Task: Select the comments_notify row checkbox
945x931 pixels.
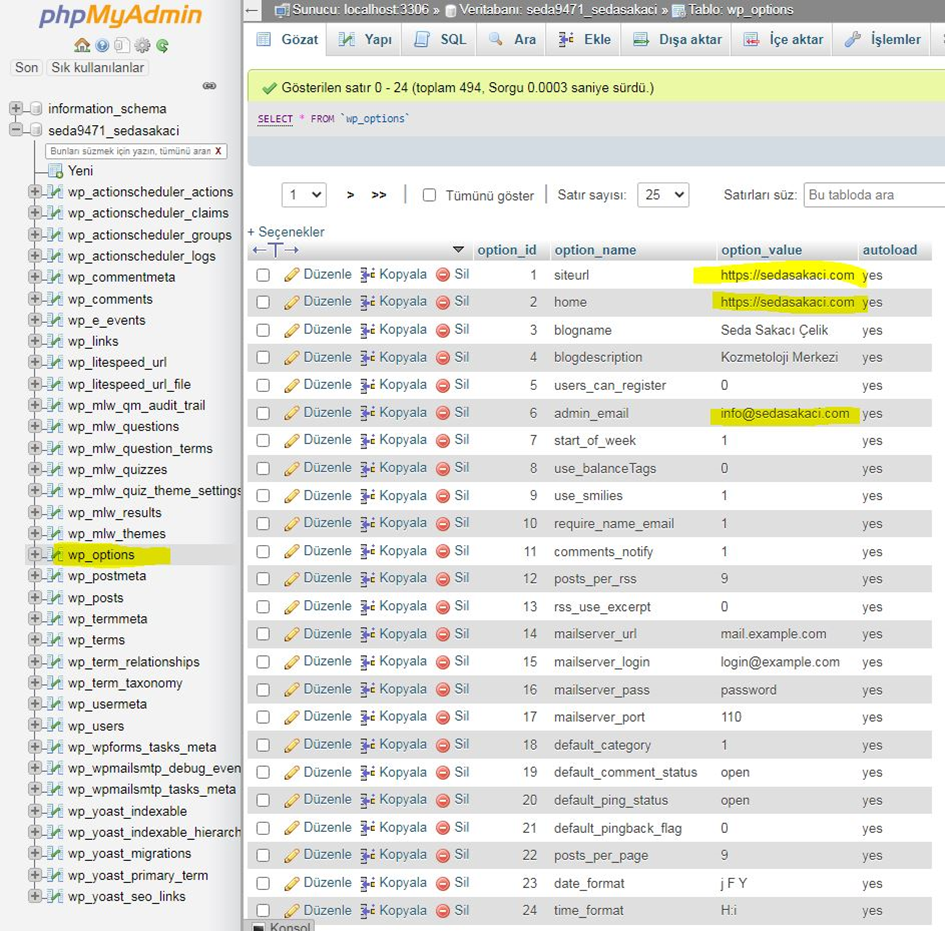Action: [263, 551]
